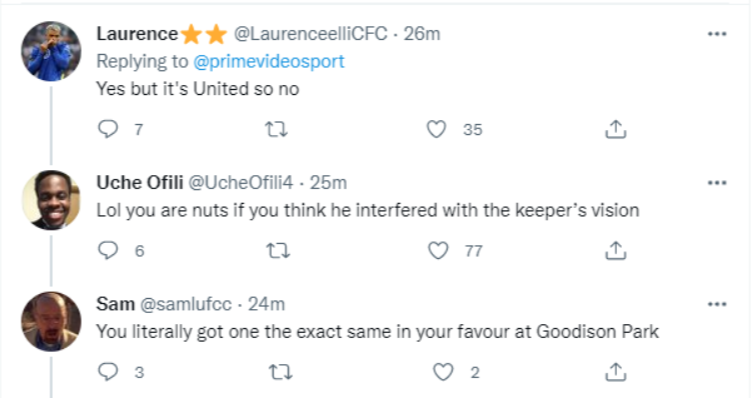The height and width of the screenshot is (398, 755).
Task: Reply to Sam's Goodison Park tweet
Action: point(108,372)
